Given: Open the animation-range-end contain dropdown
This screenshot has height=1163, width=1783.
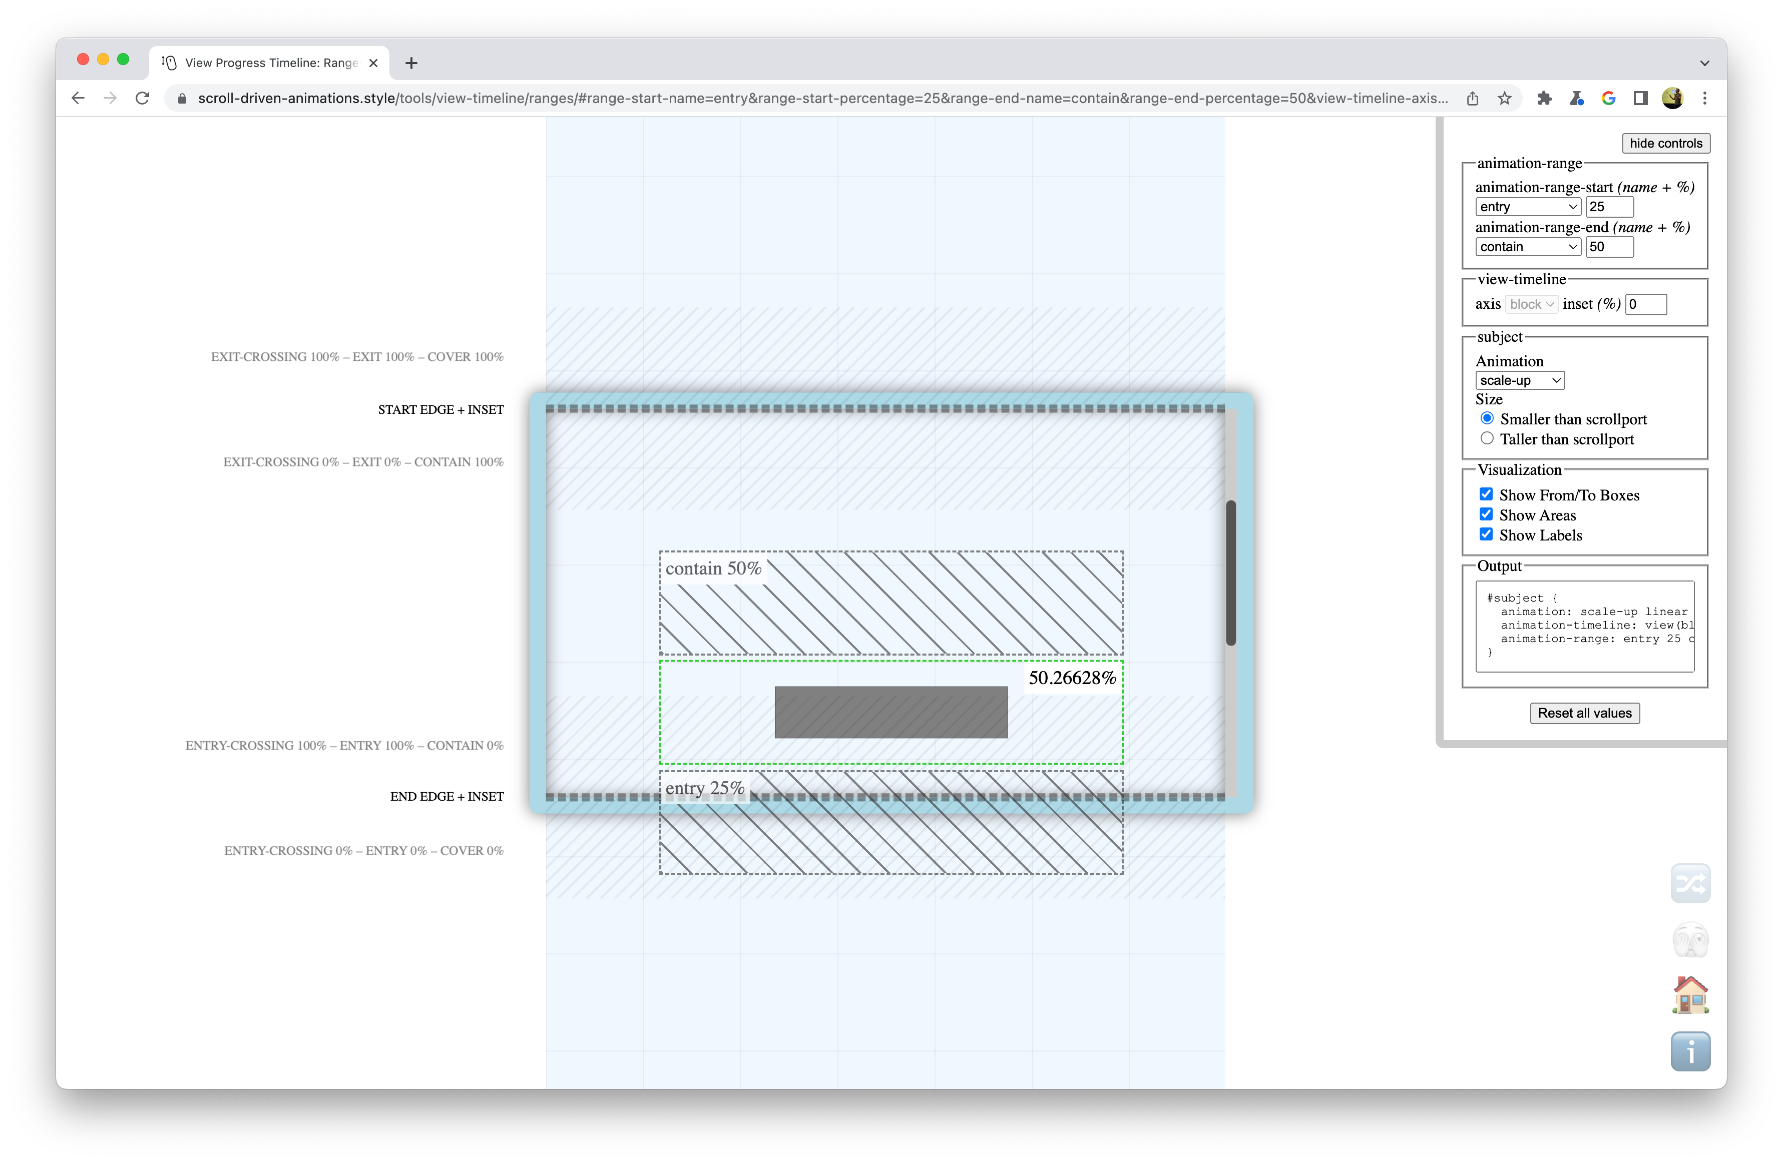Looking at the screenshot, I should [1527, 247].
